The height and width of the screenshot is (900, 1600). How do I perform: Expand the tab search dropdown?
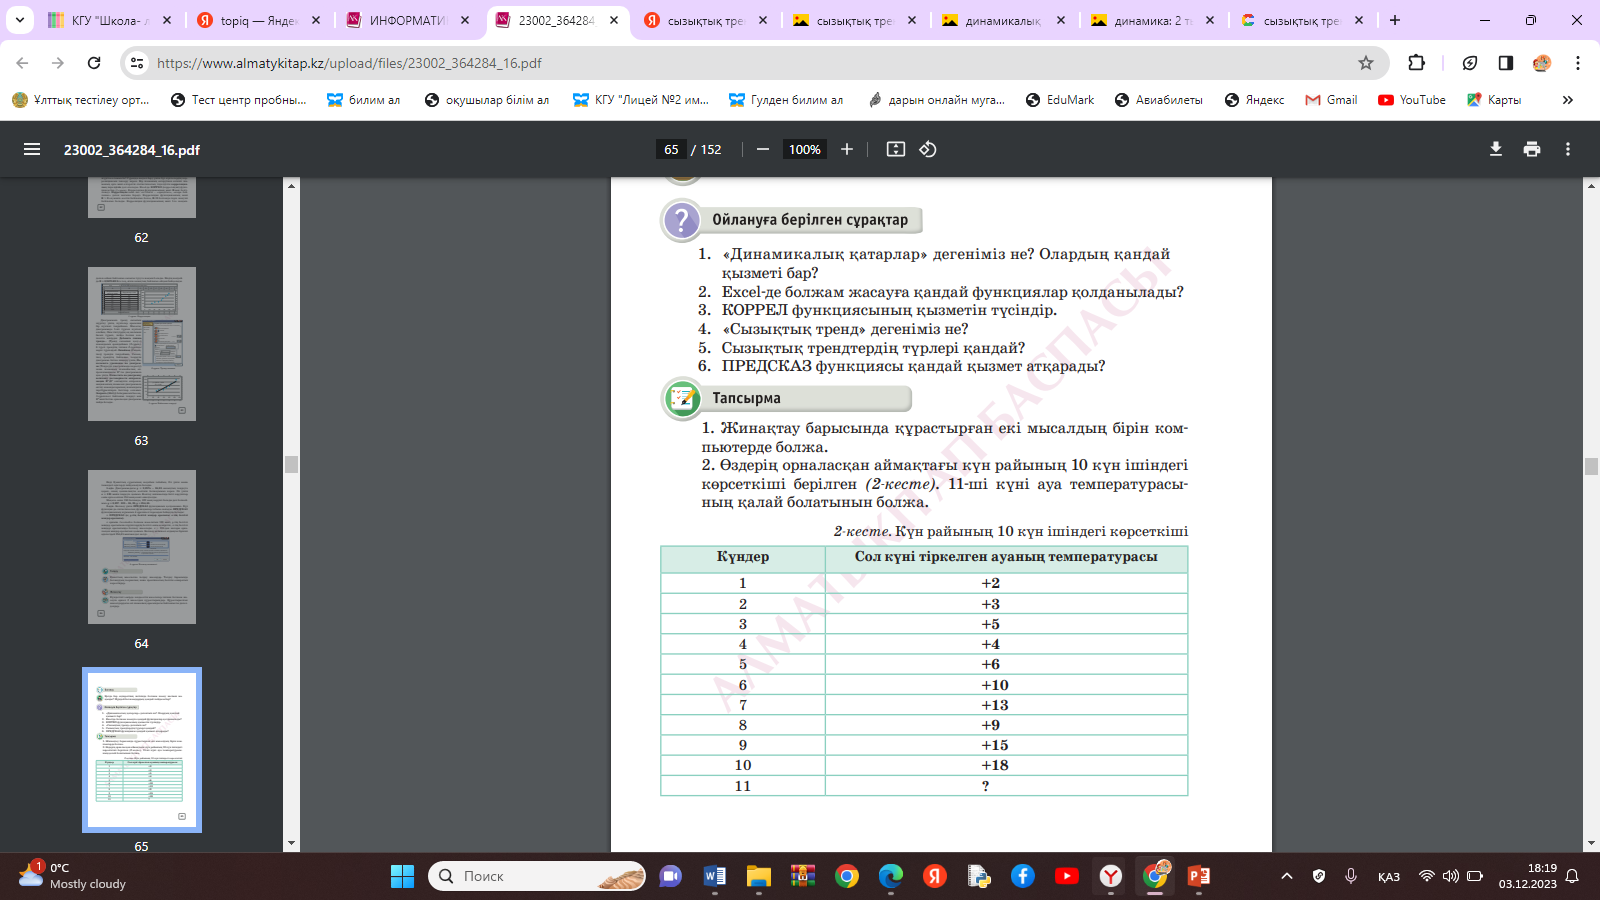[x=19, y=20]
